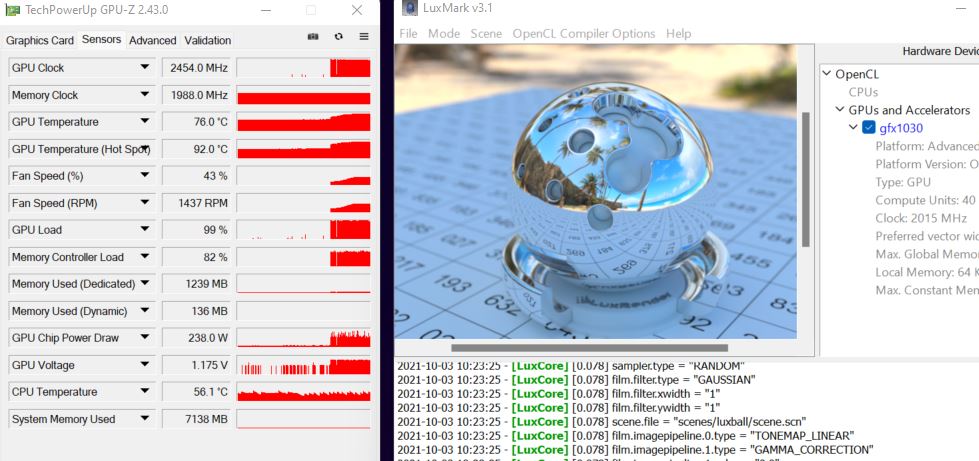Open the GPU-Z hamburger menu

[x=364, y=37]
